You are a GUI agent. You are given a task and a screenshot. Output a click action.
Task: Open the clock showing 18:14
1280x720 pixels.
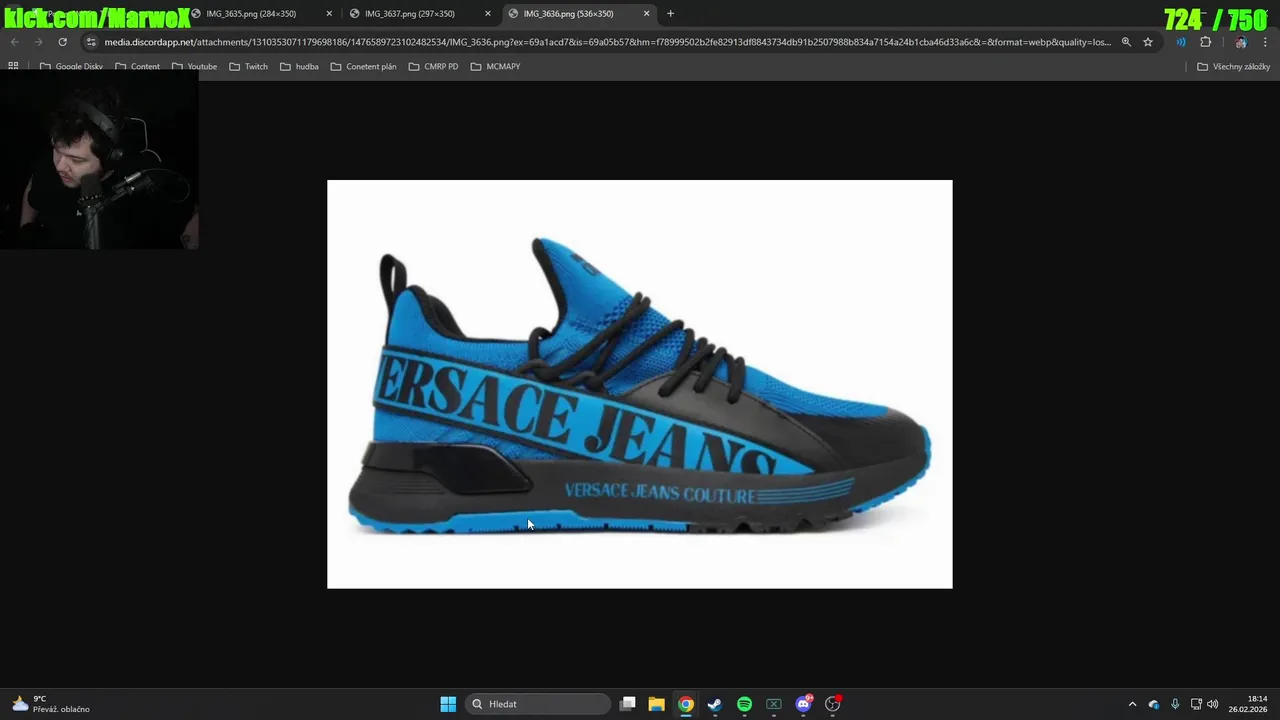pos(1248,704)
